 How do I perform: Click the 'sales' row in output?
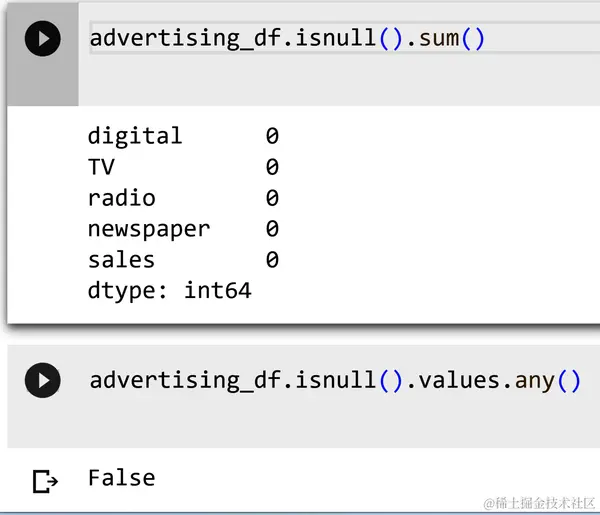coord(121,260)
